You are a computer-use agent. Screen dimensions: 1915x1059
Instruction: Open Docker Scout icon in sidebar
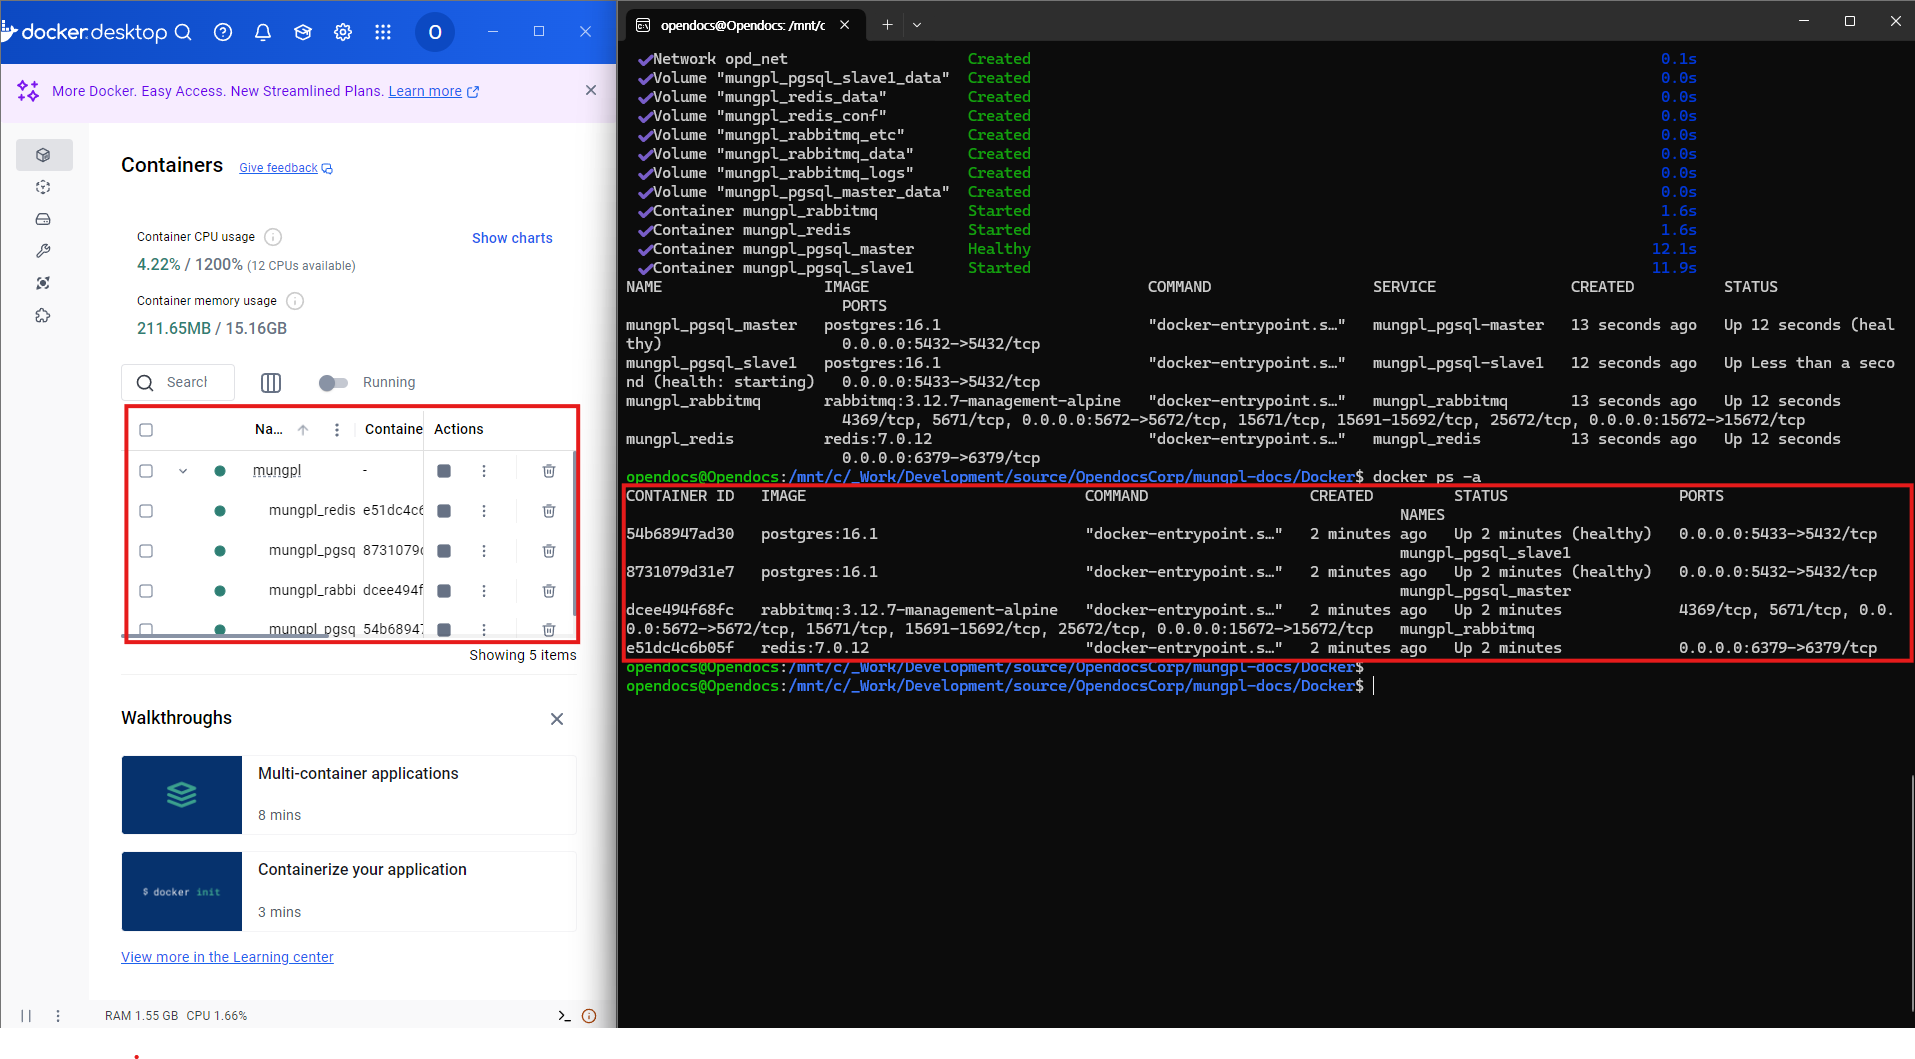(x=43, y=283)
